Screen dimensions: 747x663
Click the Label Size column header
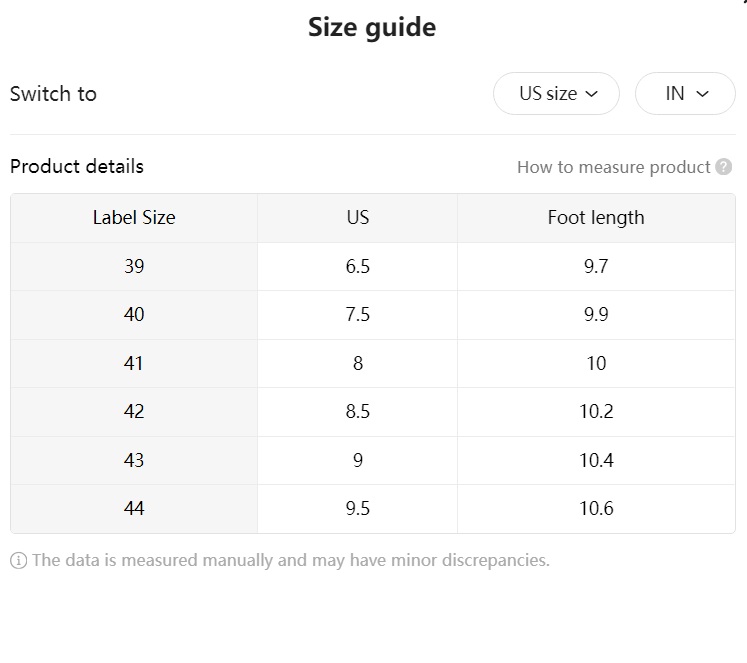click(x=134, y=218)
